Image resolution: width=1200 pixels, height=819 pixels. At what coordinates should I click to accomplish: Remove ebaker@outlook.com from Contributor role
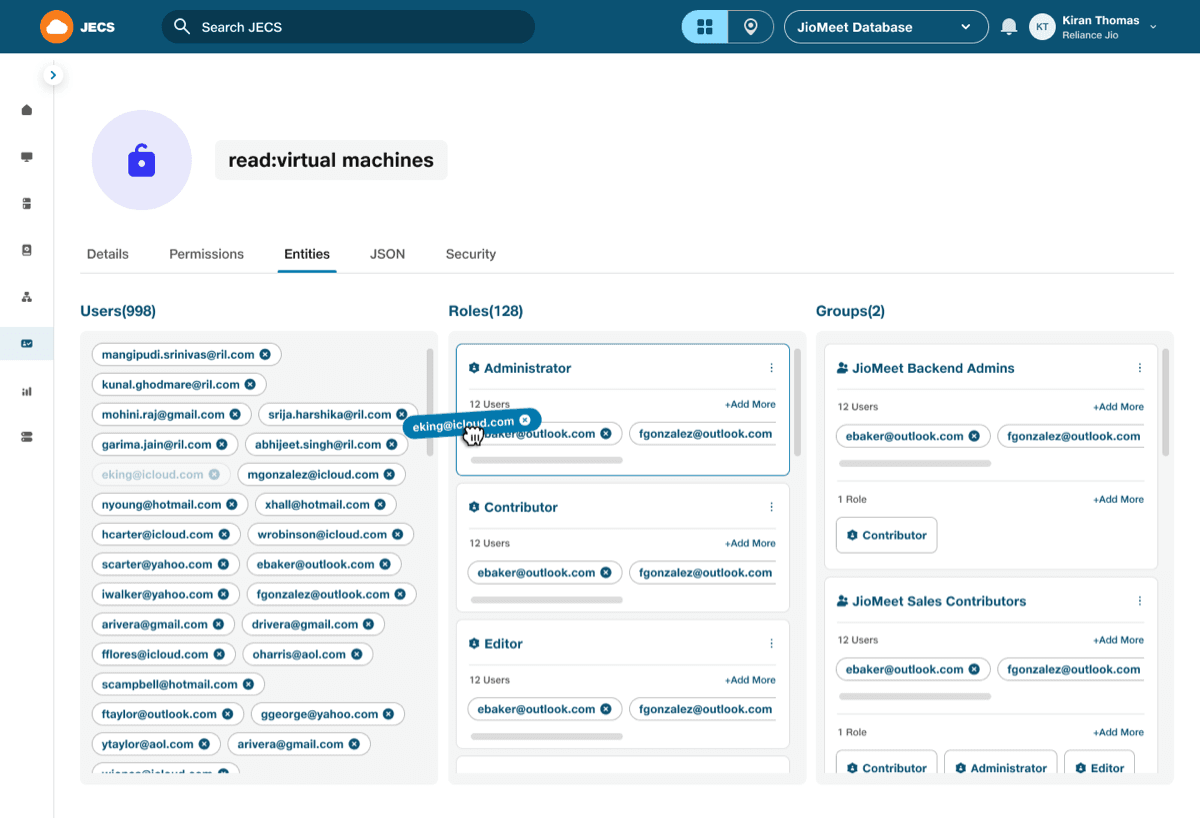pyautogui.click(x=606, y=573)
